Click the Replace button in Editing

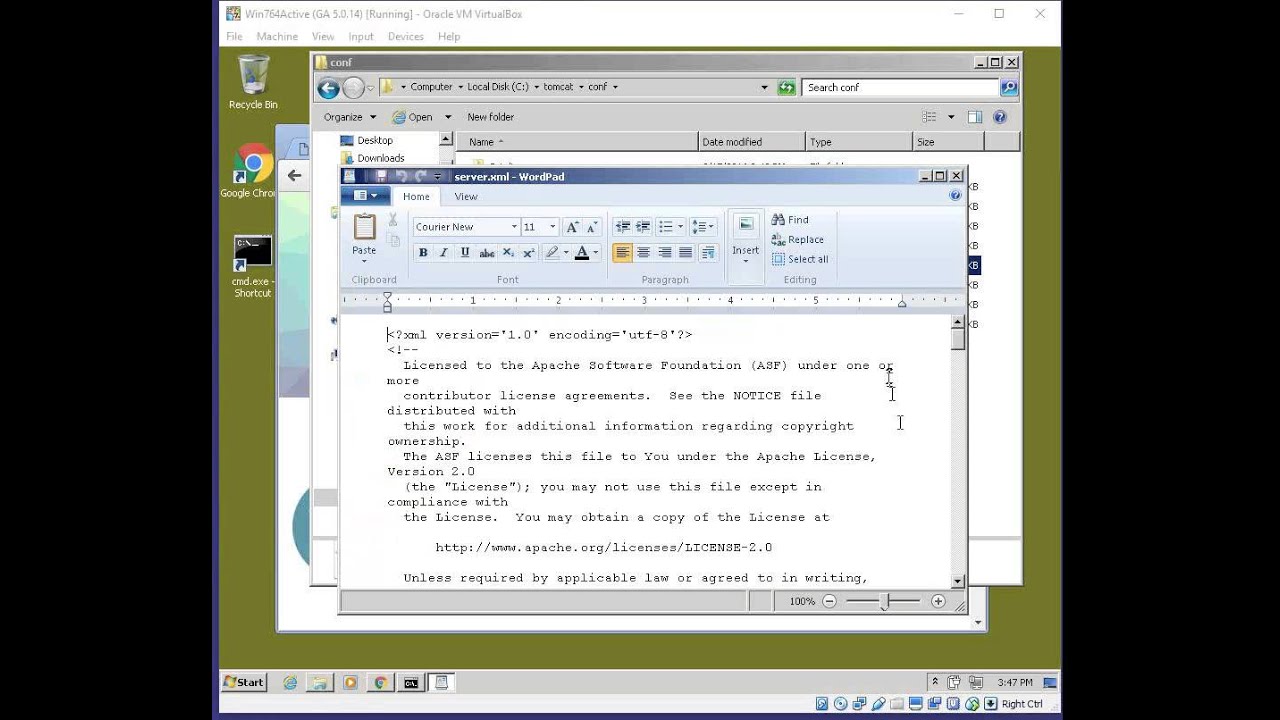tap(798, 240)
